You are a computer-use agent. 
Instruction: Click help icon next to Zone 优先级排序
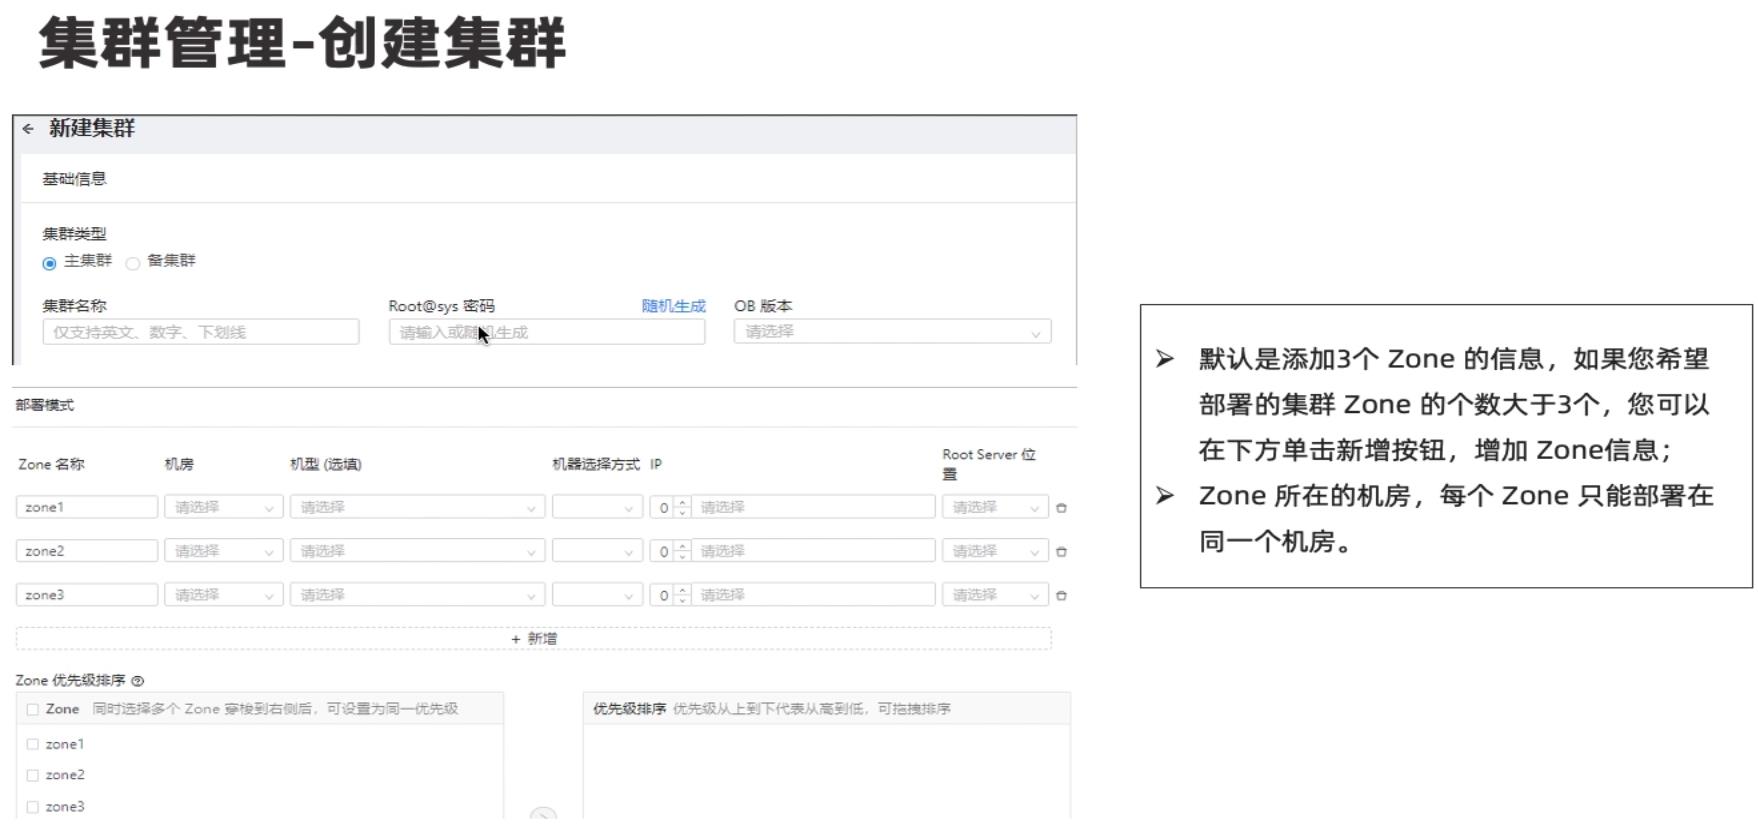(x=138, y=681)
